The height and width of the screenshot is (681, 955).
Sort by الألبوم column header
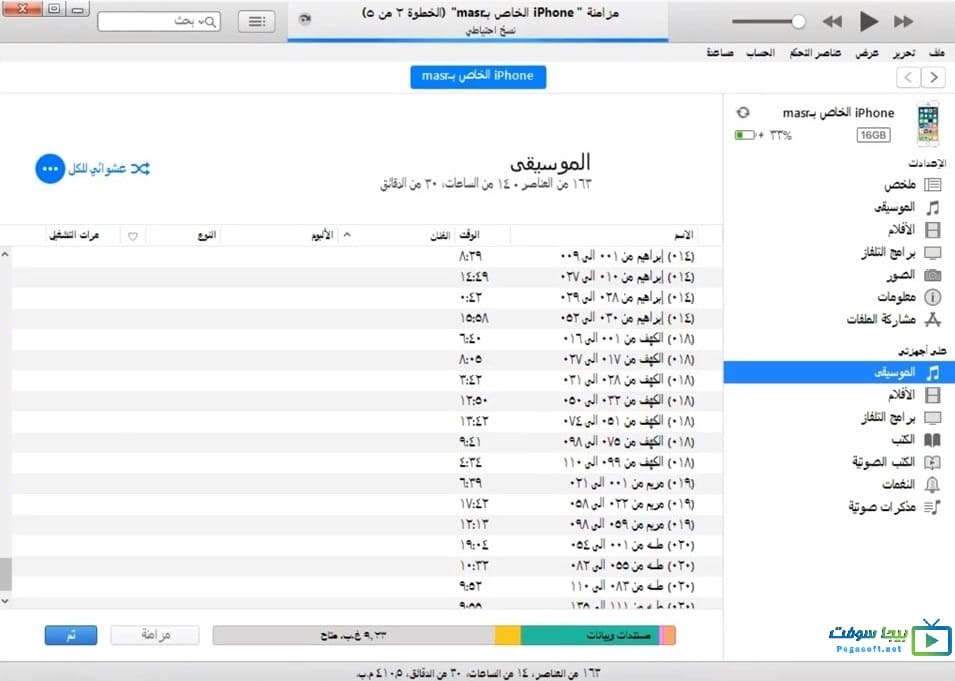click(322, 235)
